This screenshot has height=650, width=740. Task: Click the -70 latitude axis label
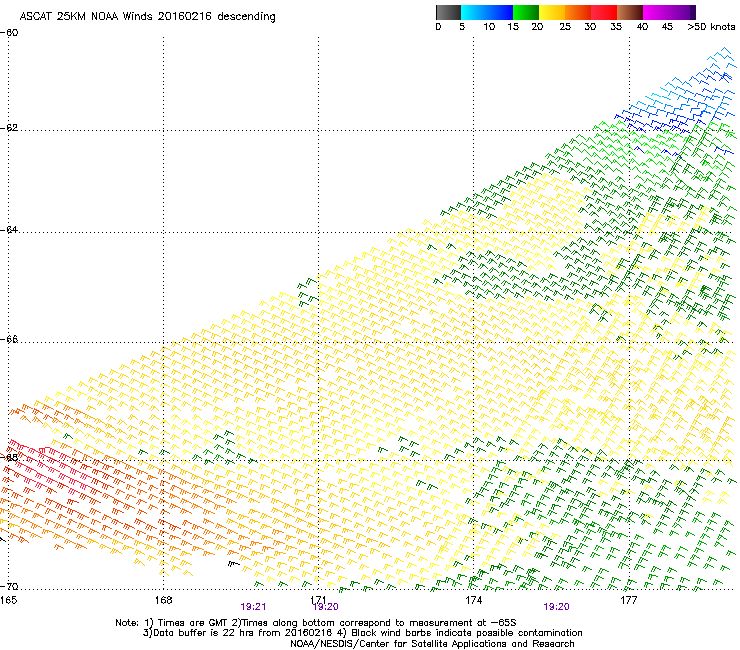click(9, 587)
